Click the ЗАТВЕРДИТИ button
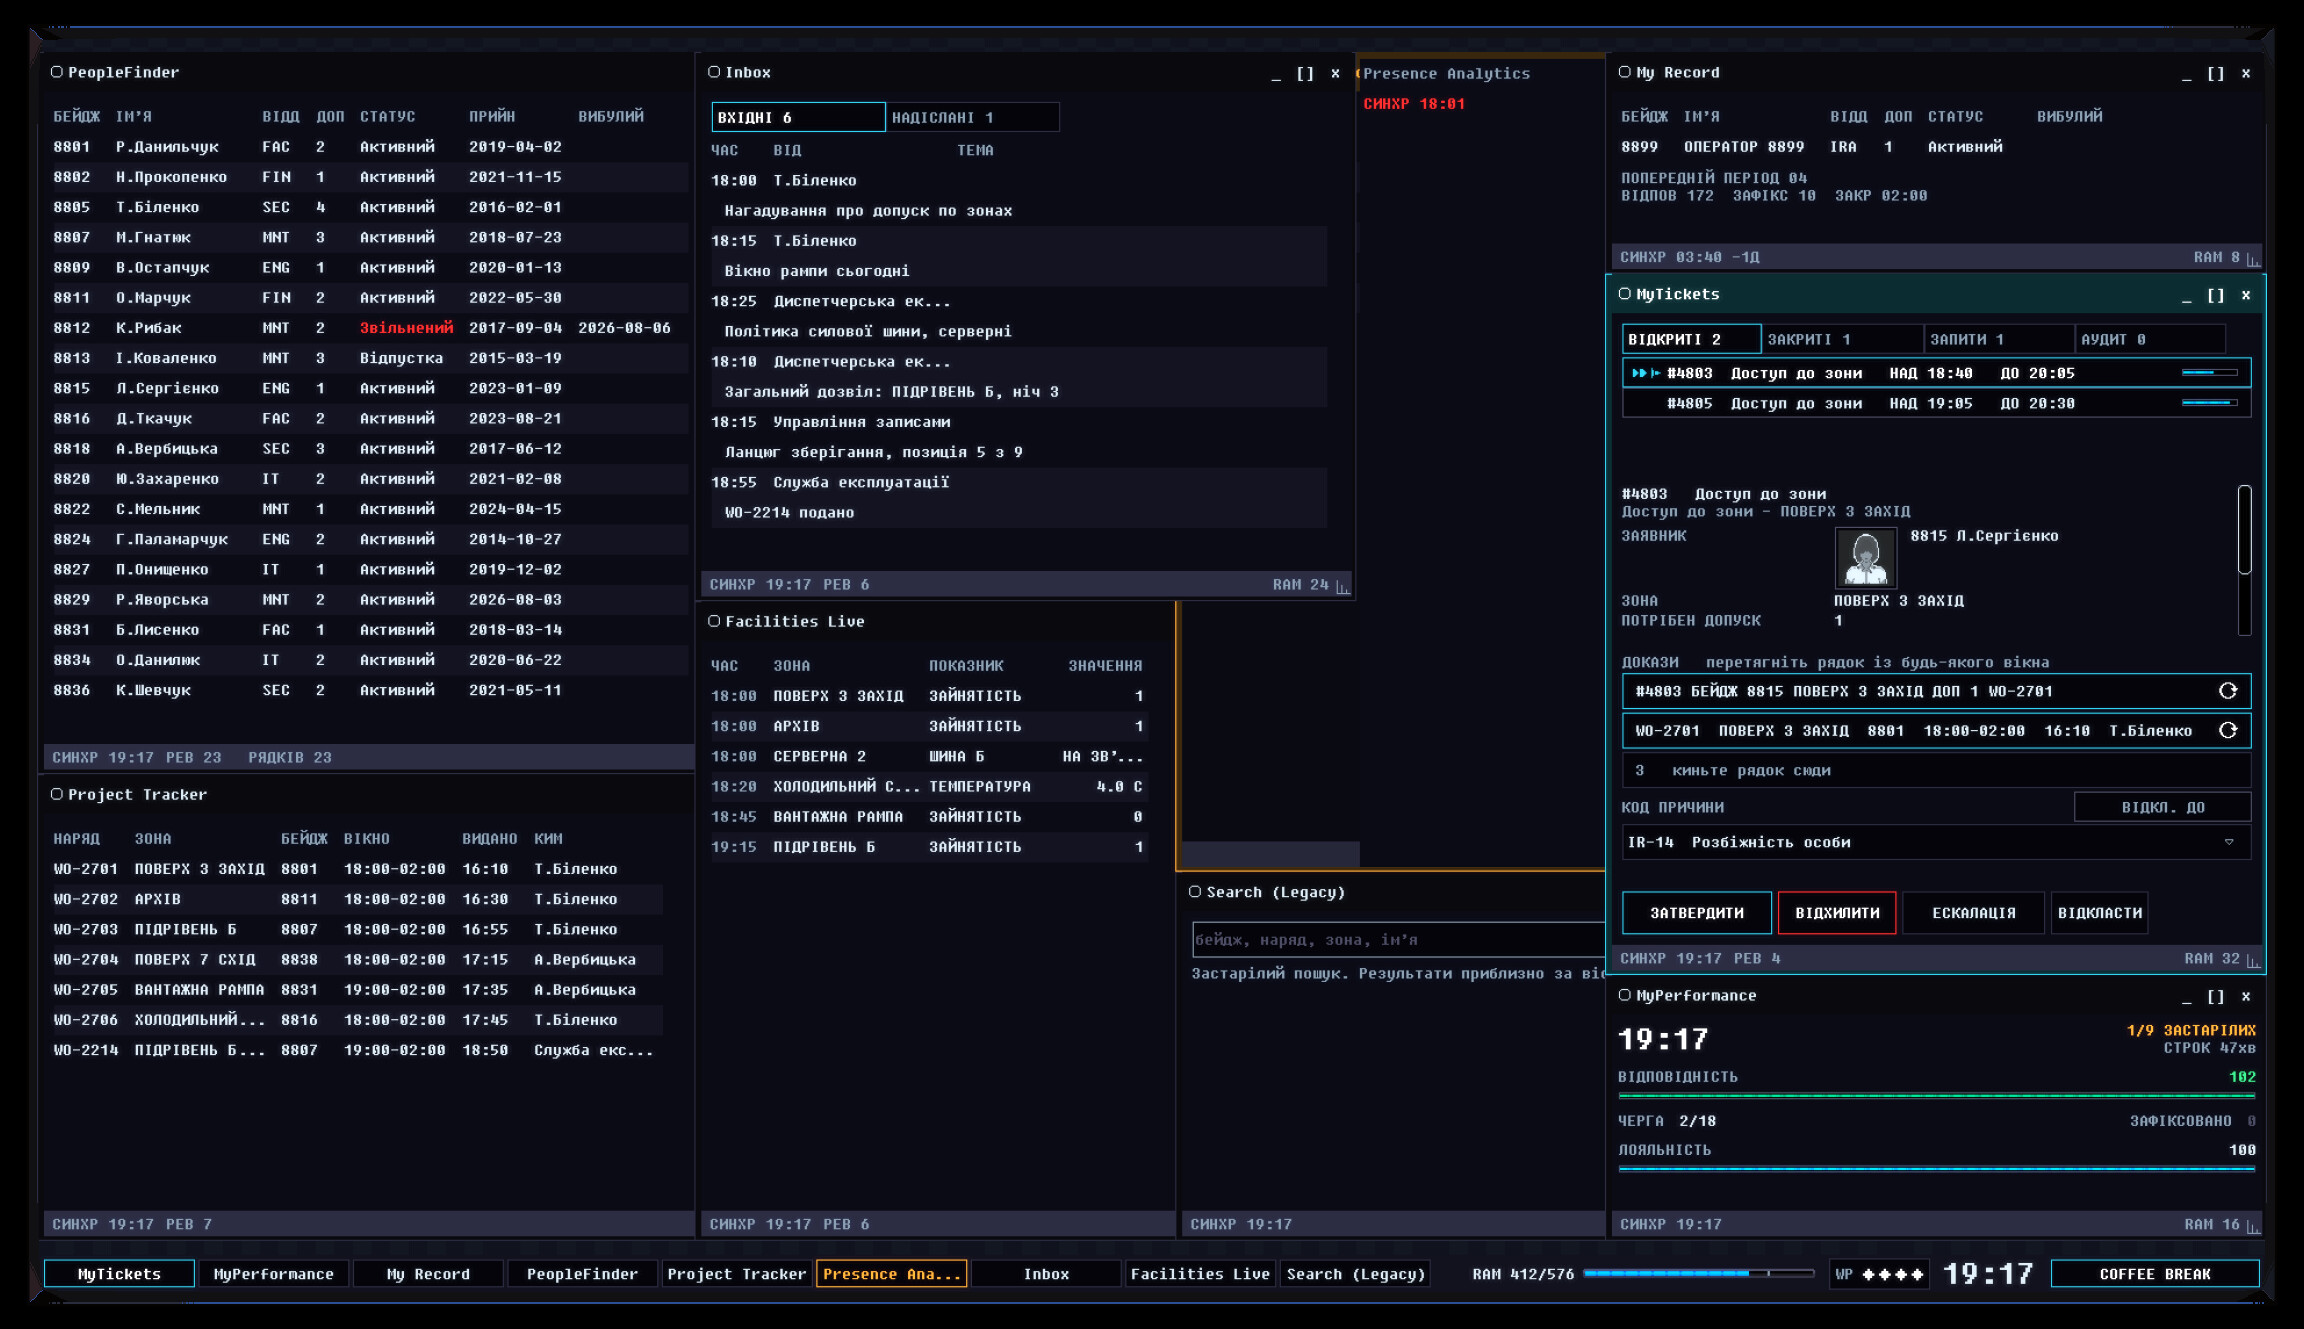Image resolution: width=2304 pixels, height=1329 pixels. (x=1697, y=913)
